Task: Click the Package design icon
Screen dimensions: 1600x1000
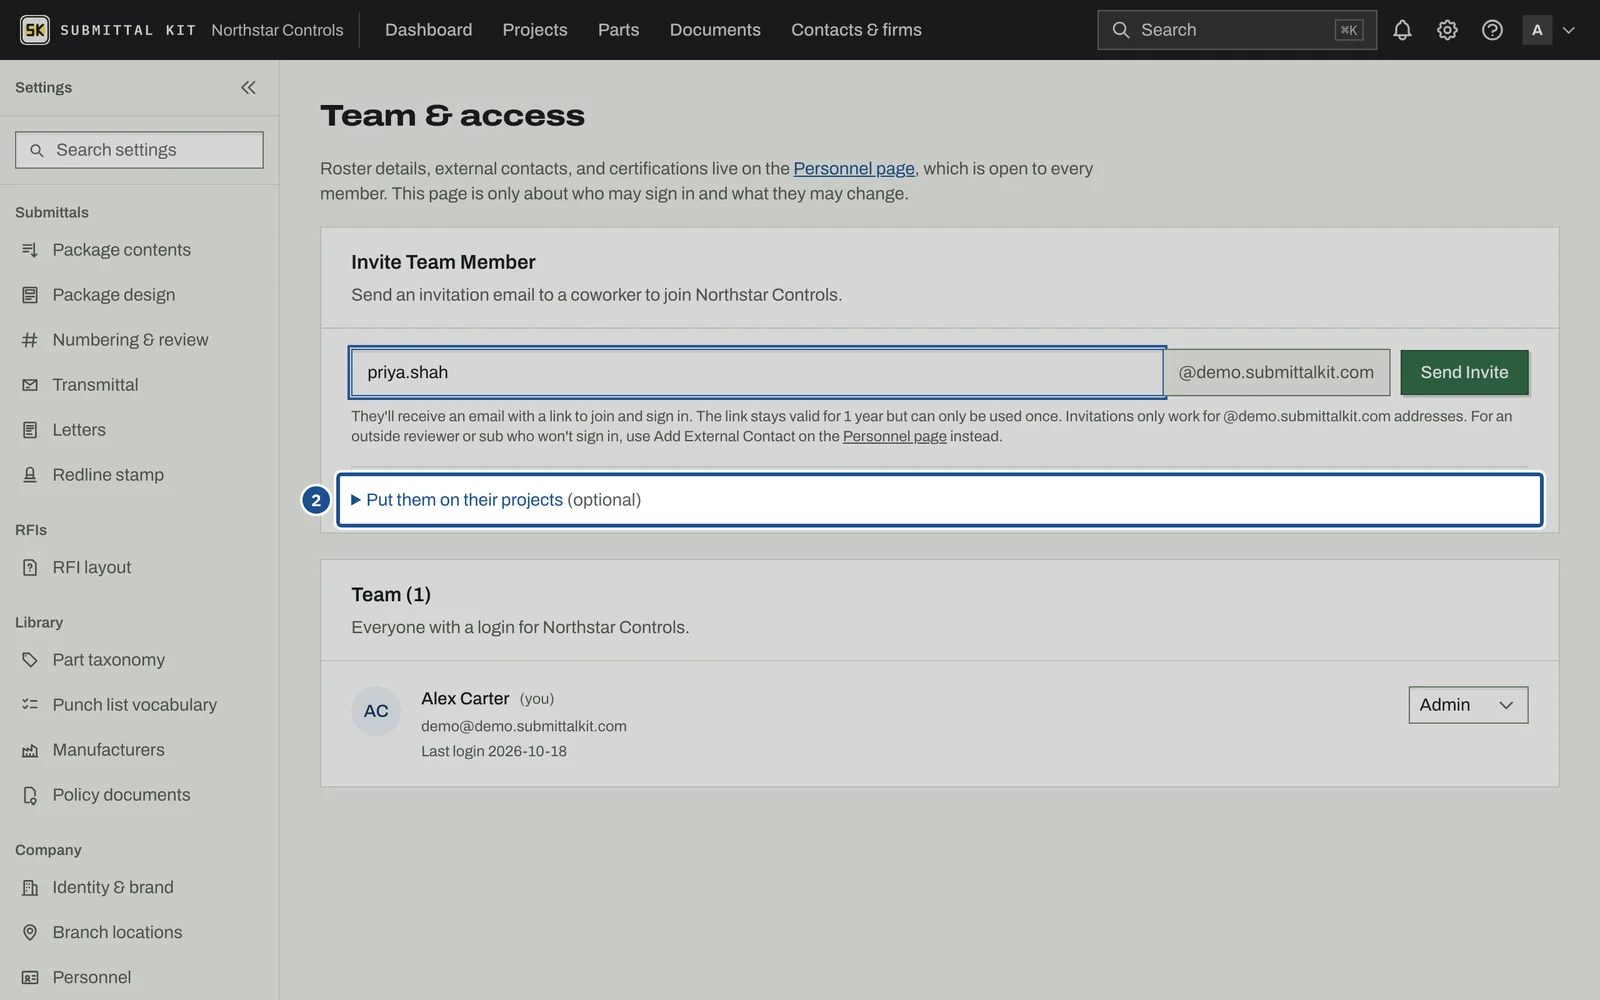Action: tap(30, 295)
